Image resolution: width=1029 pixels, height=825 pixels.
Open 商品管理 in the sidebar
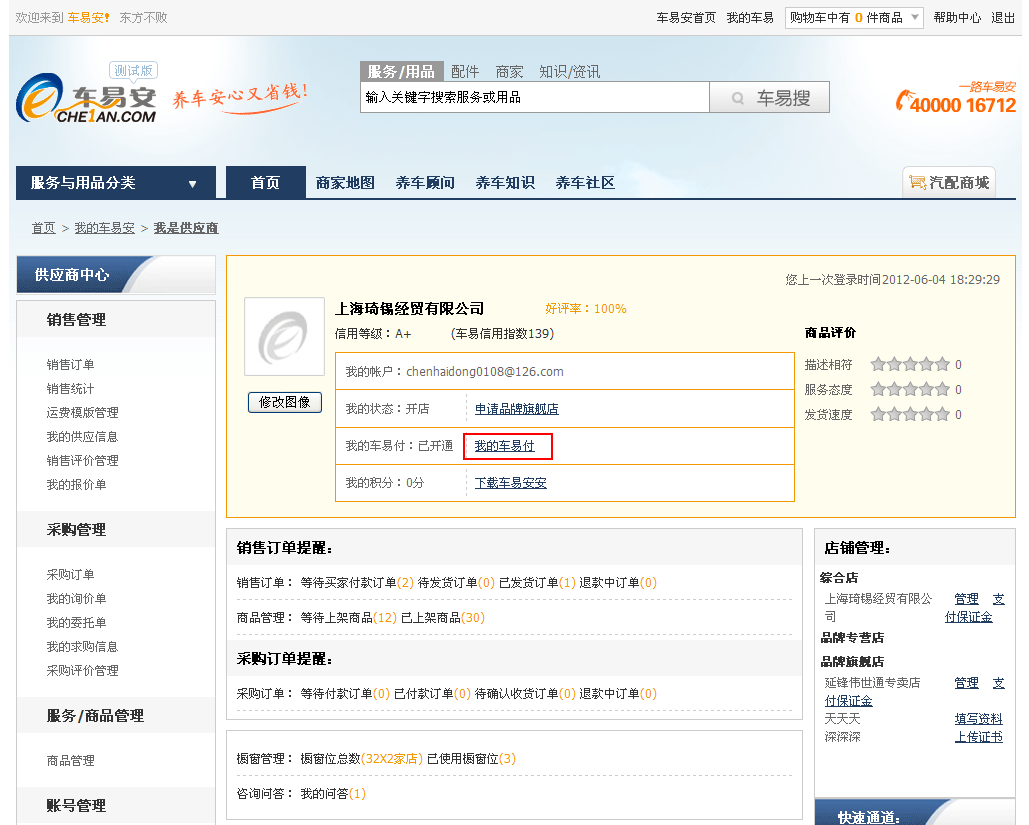70,761
